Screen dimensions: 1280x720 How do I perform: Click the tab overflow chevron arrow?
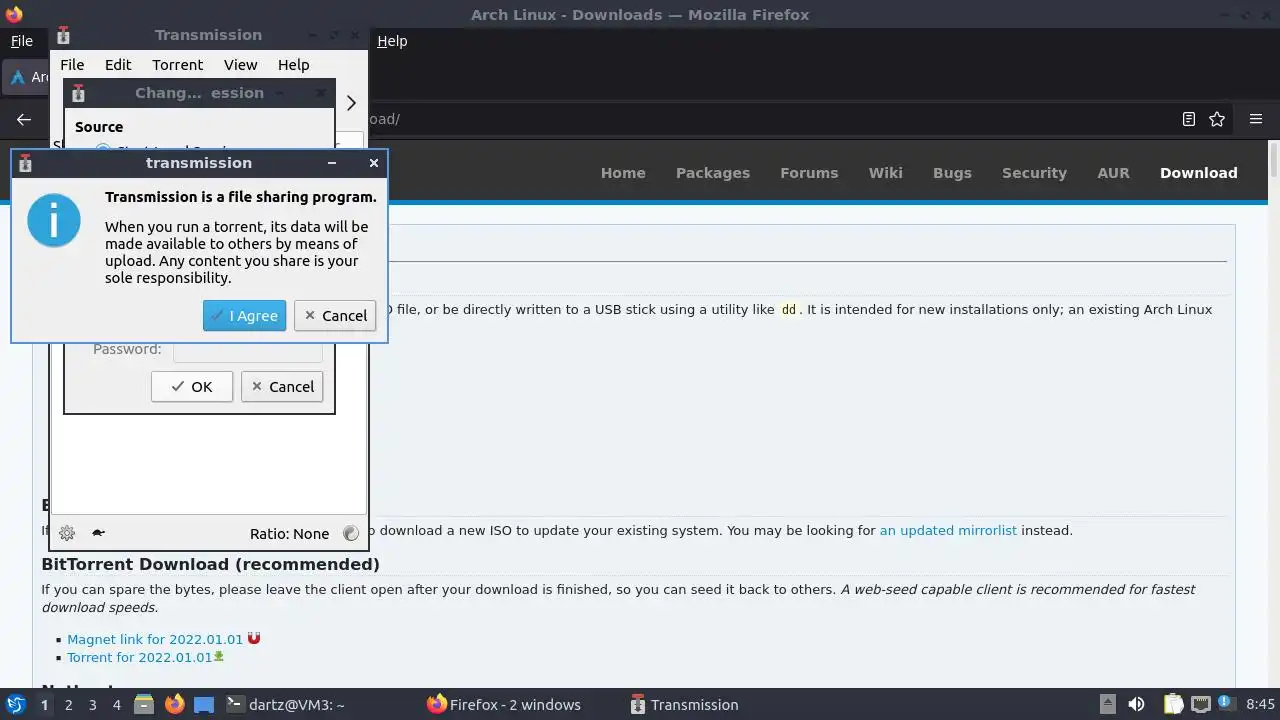tap(351, 103)
